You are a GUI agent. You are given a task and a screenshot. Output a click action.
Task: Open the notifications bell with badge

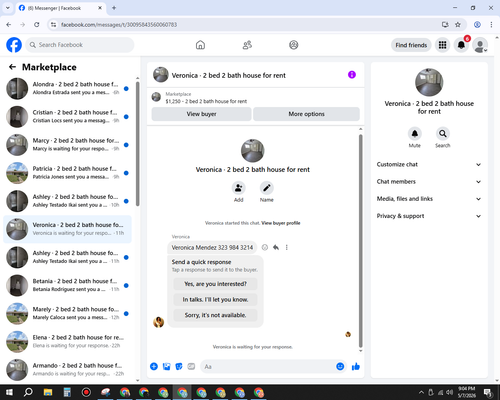point(461,45)
